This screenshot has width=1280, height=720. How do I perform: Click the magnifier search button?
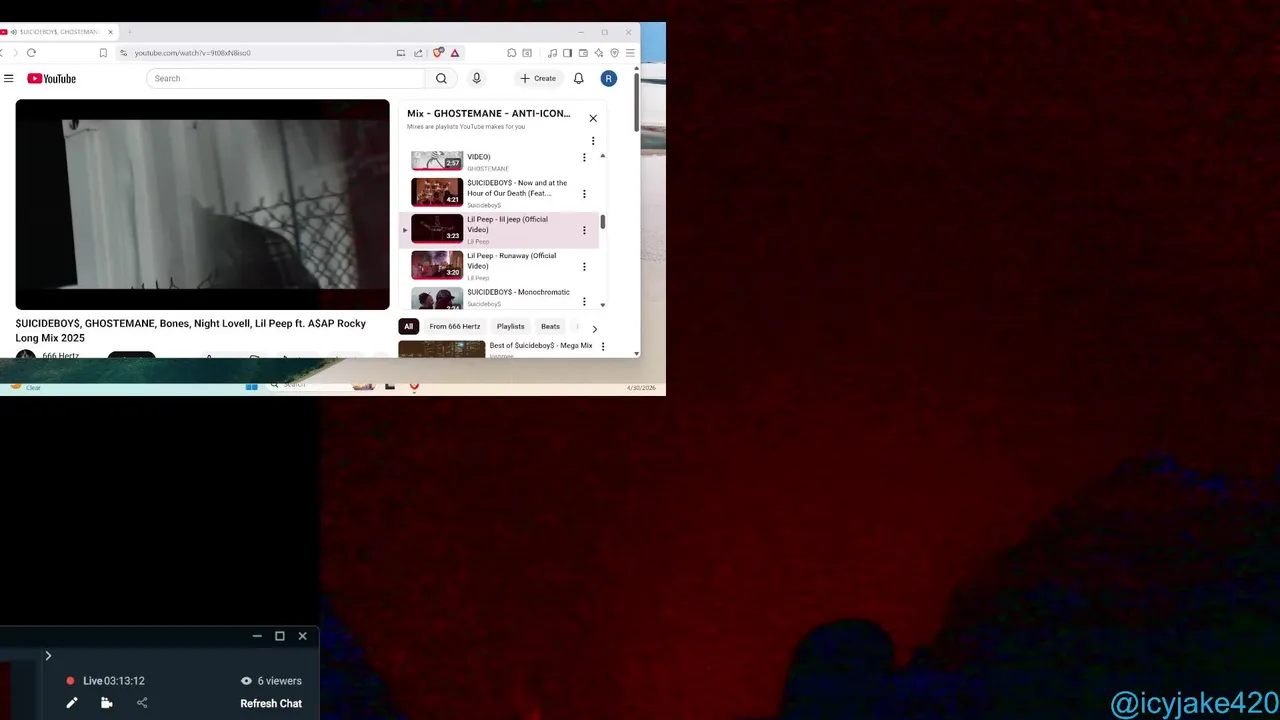coord(441,78)
